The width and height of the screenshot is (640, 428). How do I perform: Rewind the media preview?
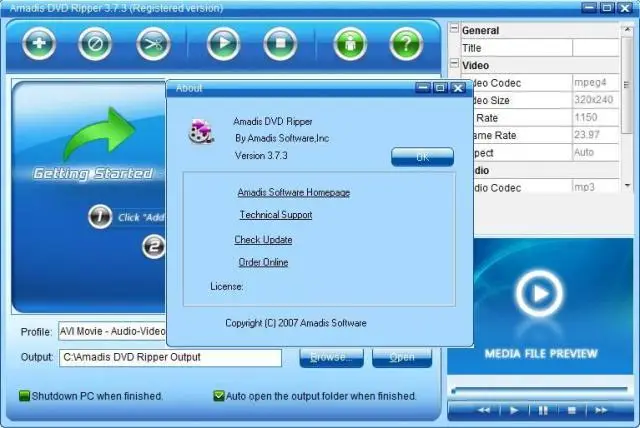(484, 410)
